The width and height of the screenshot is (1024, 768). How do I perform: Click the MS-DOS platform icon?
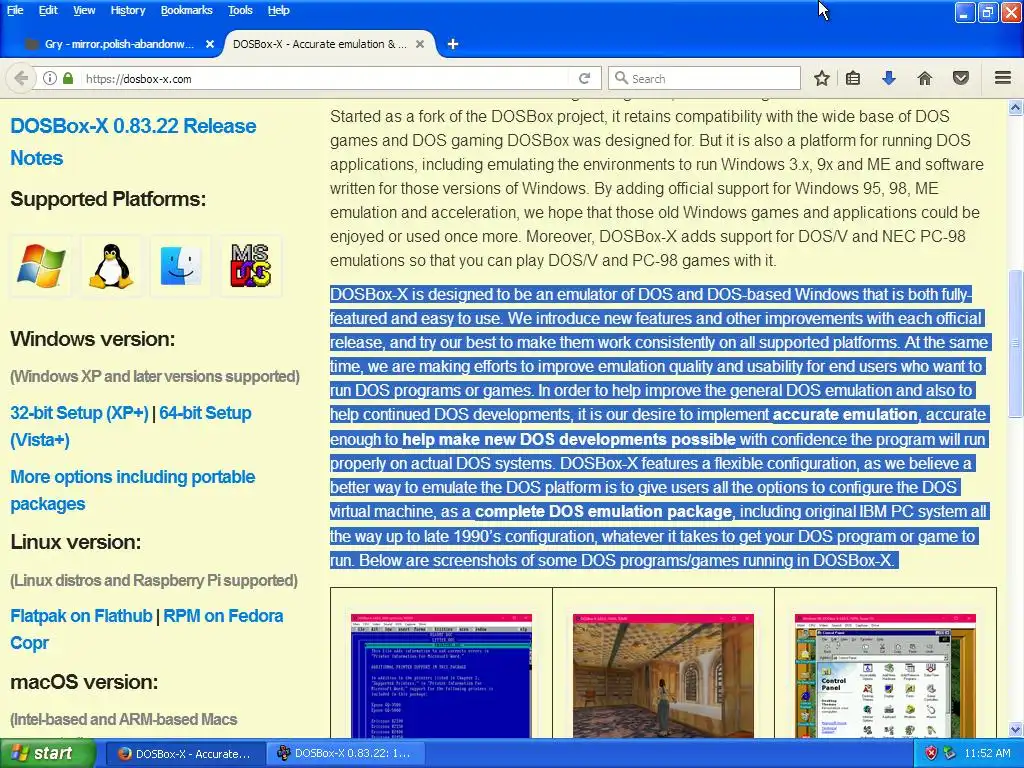[251, 266]
